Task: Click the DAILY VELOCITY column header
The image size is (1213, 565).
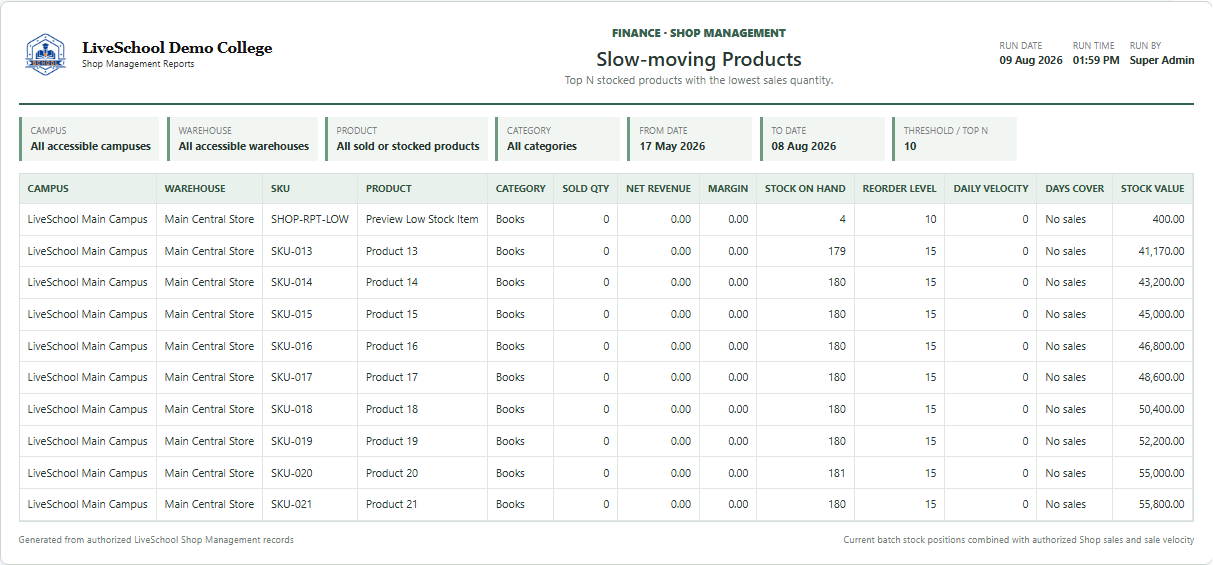Action: [991, 188]
